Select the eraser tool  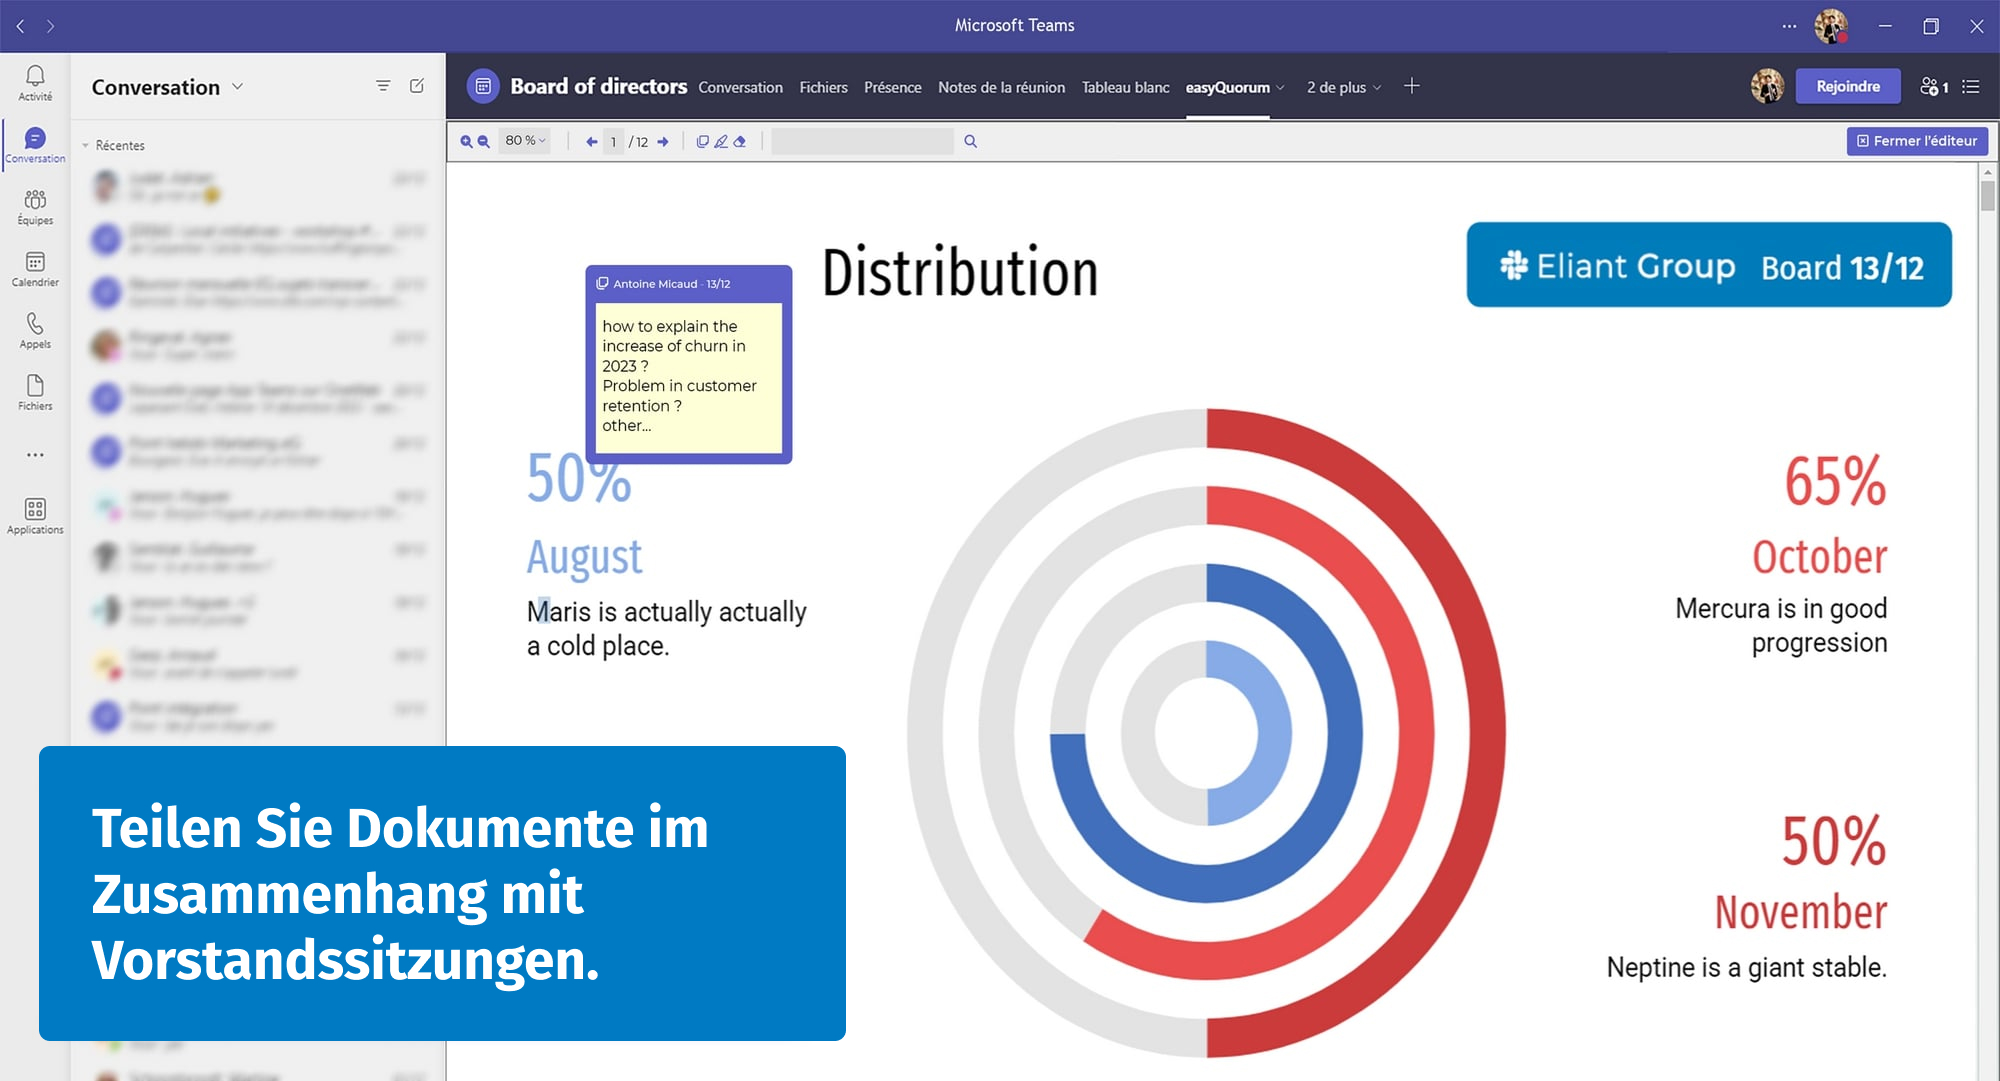pyautogui.click(x=740, y=142)
